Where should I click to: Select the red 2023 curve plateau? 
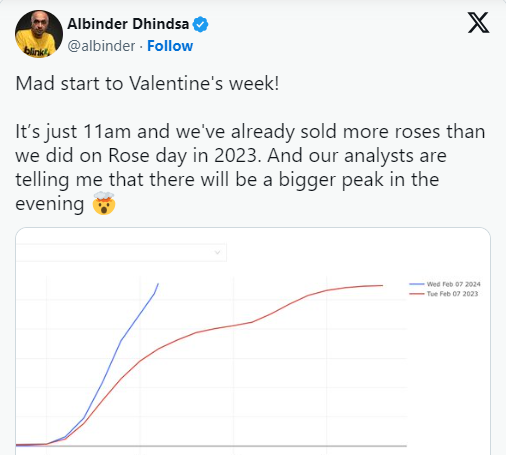[355, 287]
